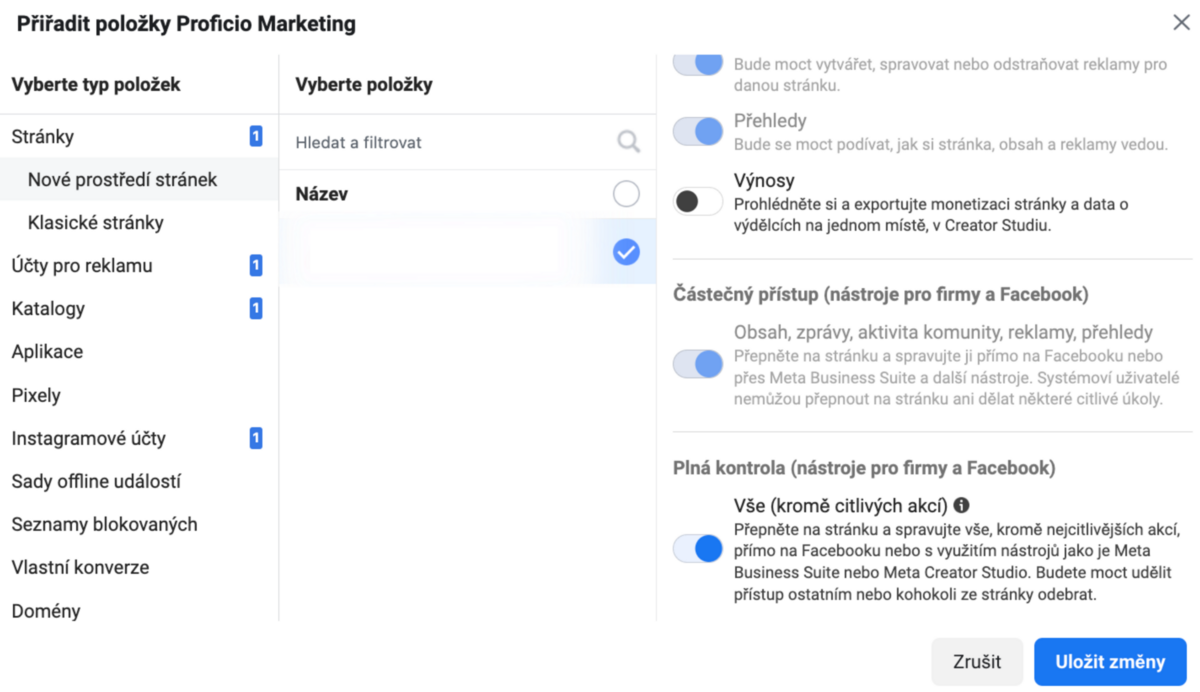This screenshot has height=692, width=1200.
Task: Click the badge beside Účty pro reklamu
Action: pyautogui.click(x=256, y=265)
